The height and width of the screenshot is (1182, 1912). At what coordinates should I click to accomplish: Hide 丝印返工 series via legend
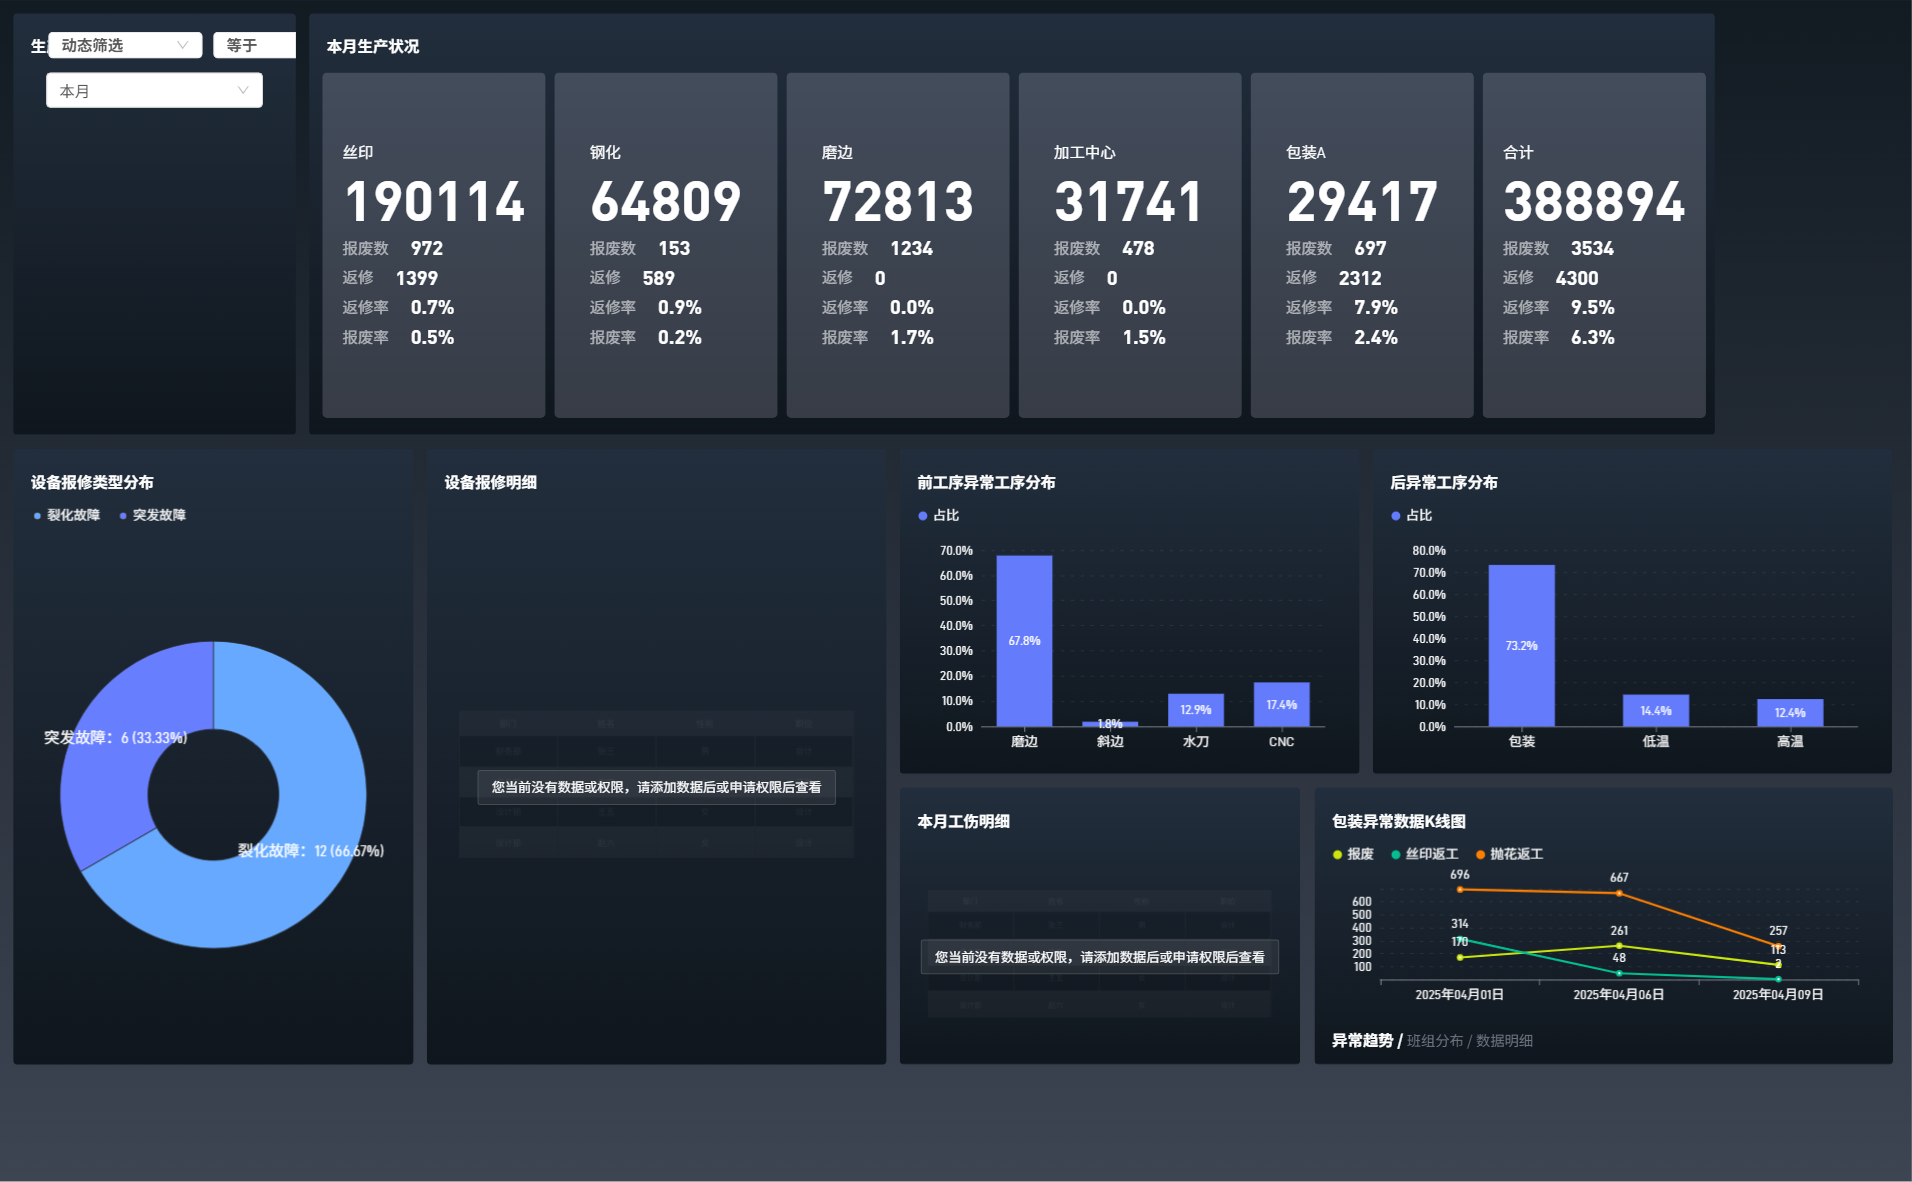tap(1425, 854)
